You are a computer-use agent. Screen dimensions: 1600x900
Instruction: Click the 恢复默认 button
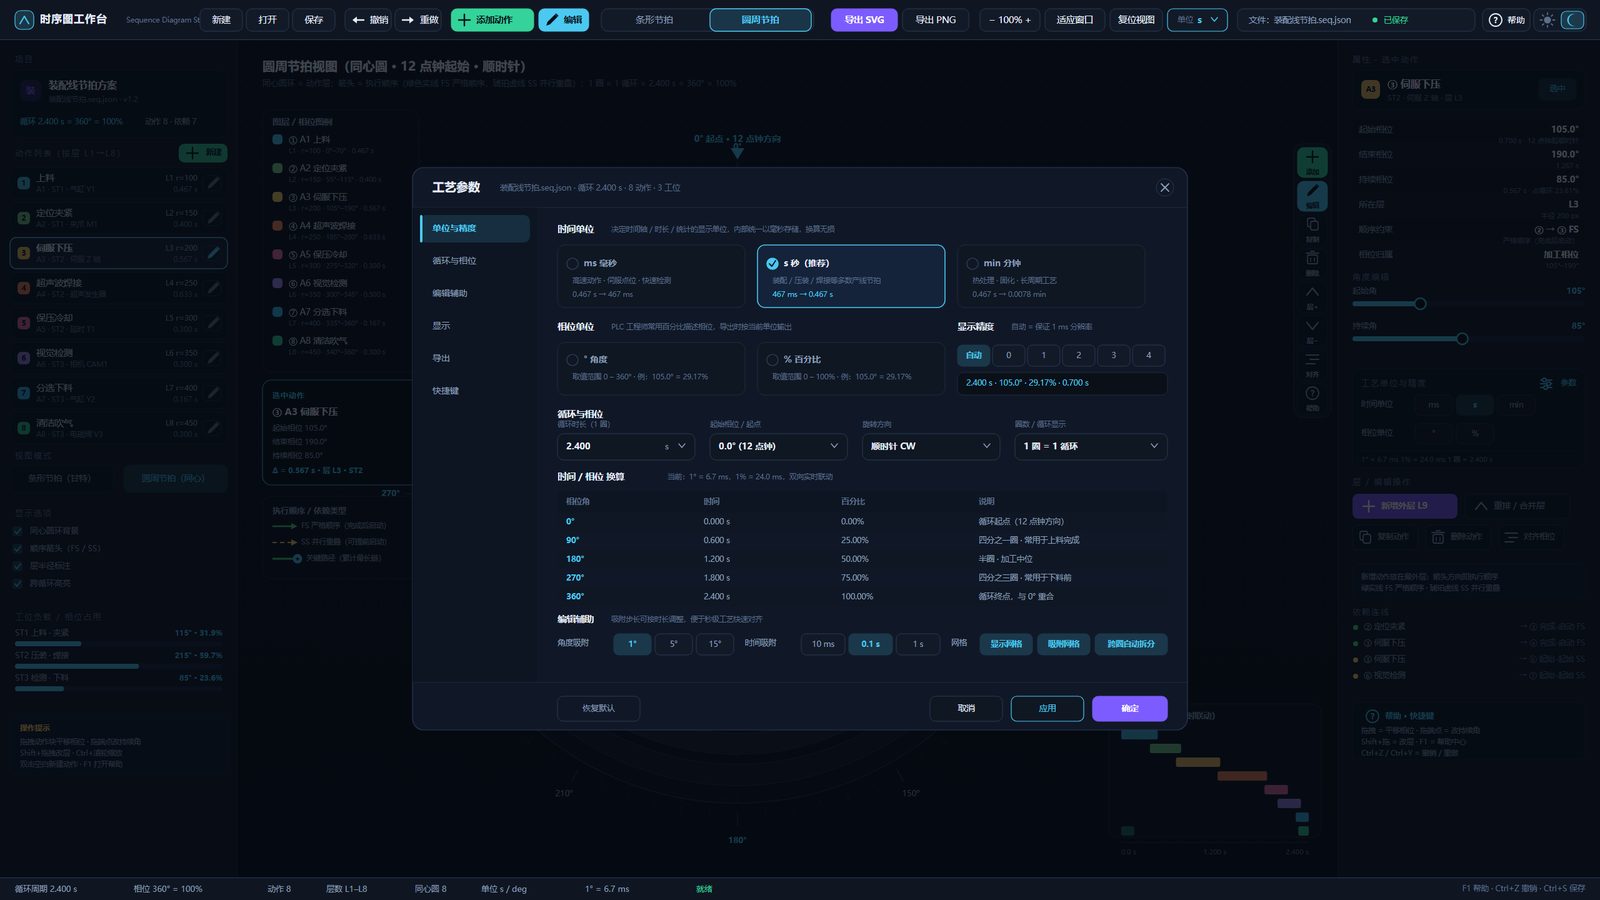(x=598, y=708)
